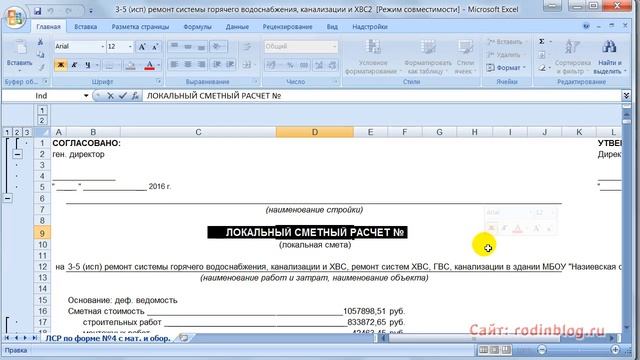Image resolution: width=640 pixels, height=360 pixels.
Task: Open Format as Table (Форматировать как таблицу)
Action: tap(427, 57)
